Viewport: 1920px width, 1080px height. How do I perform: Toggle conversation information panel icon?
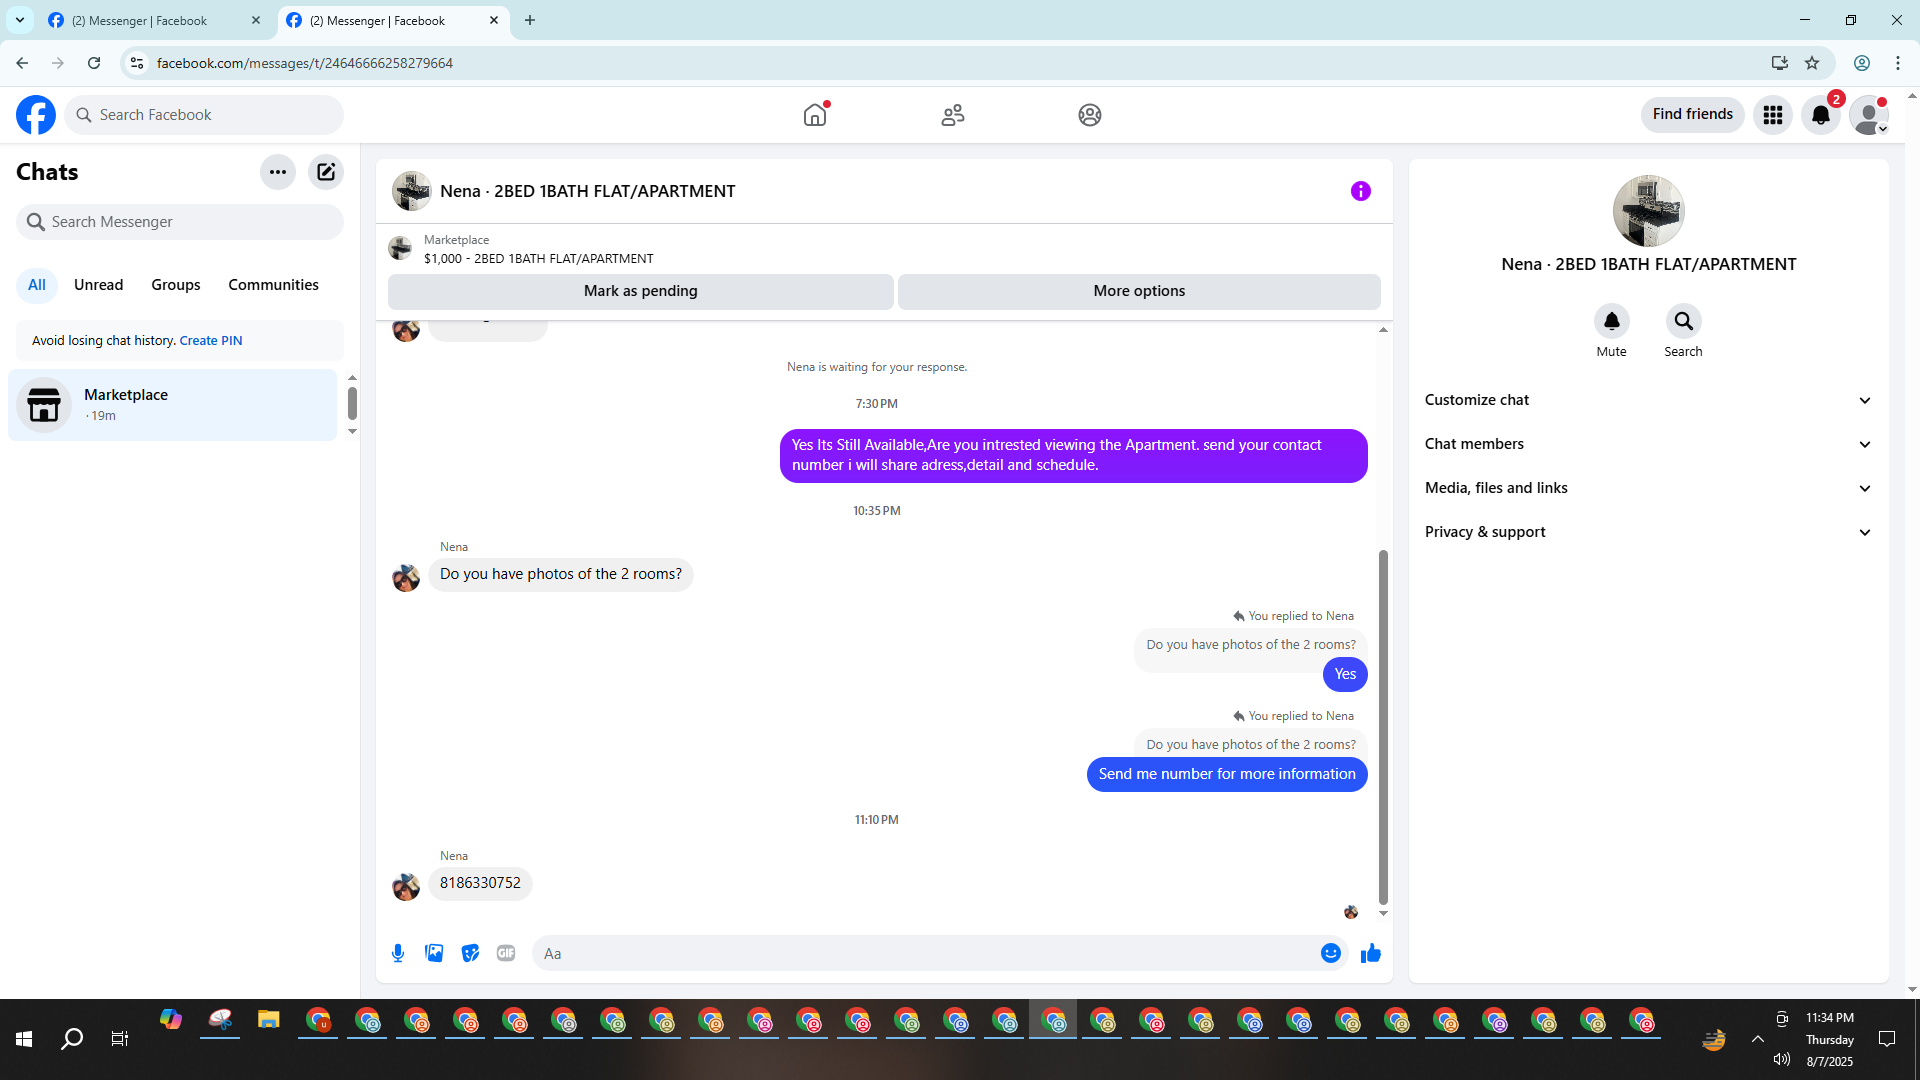pyautogui.click(x=1360, y=191)
